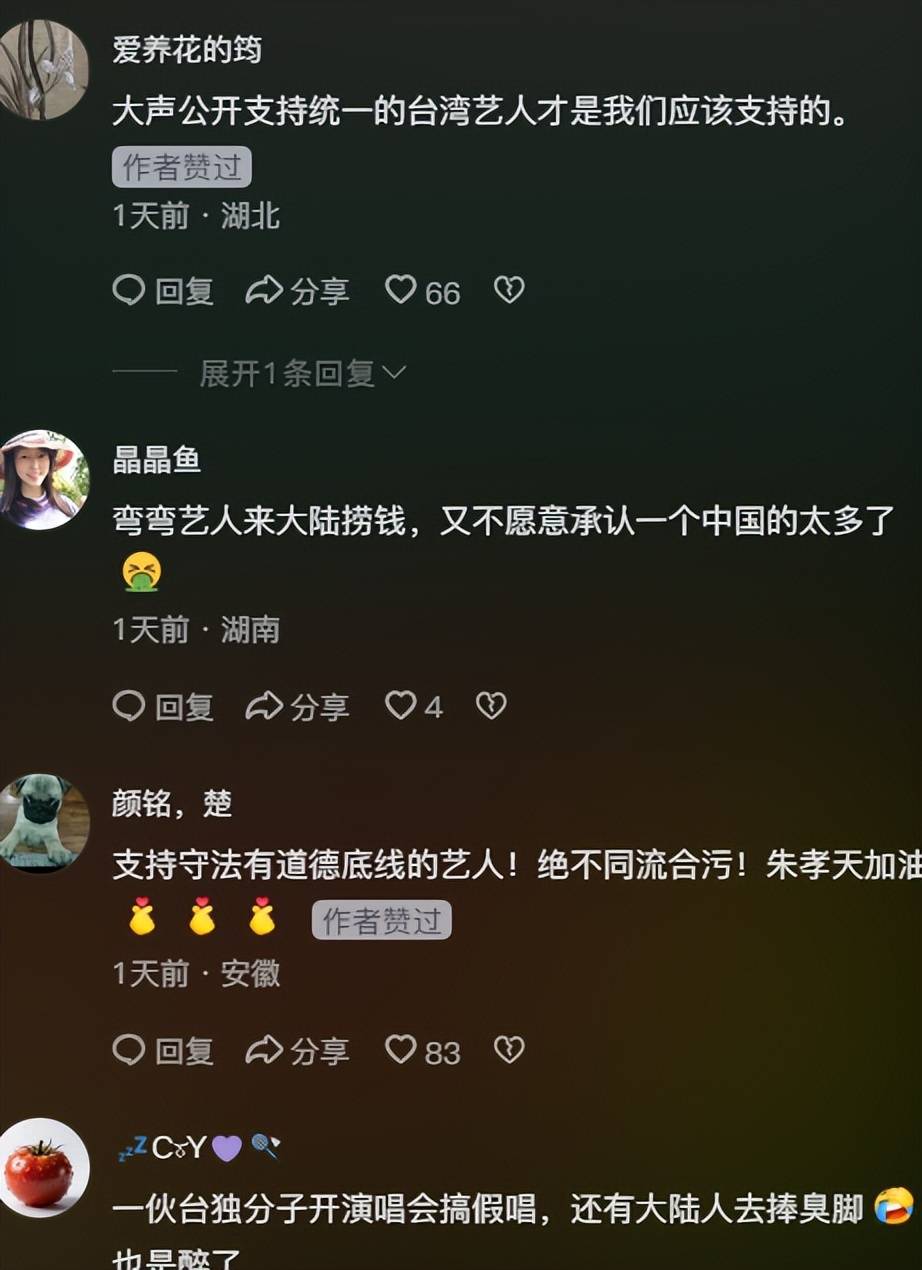Image resolution: width=922 pixels, height=1270 pixels.
Task: Reply to 颜铭，楚's comment
Action: point(163,1051)
